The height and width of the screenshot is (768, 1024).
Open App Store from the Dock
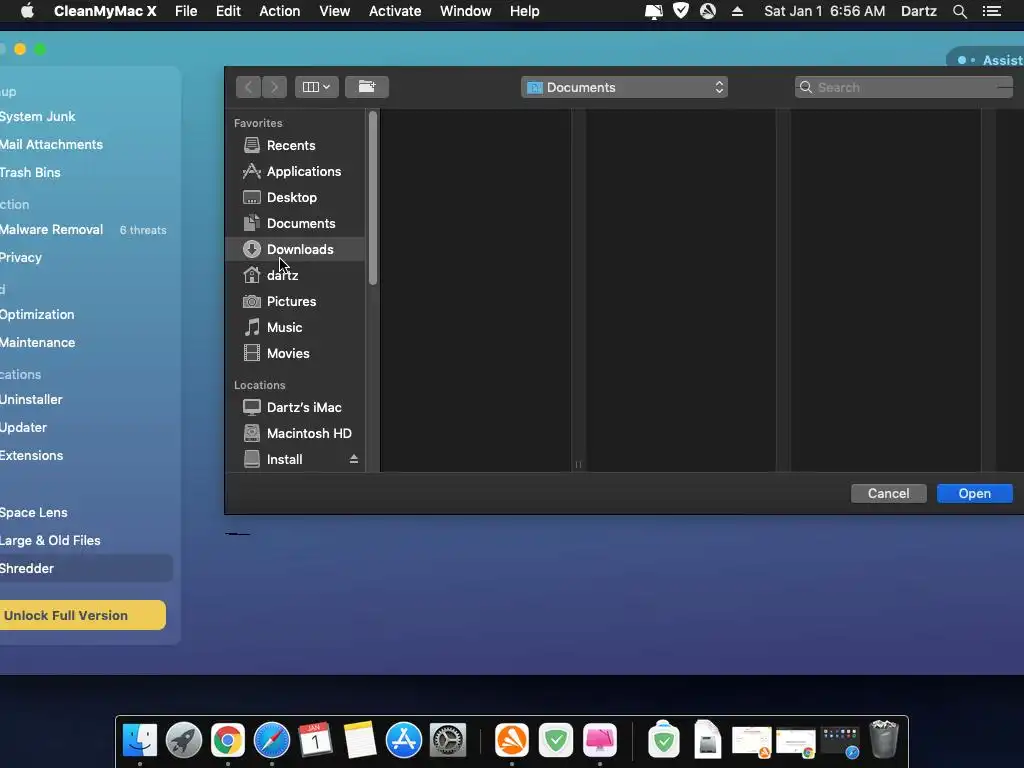pos(404,740)
